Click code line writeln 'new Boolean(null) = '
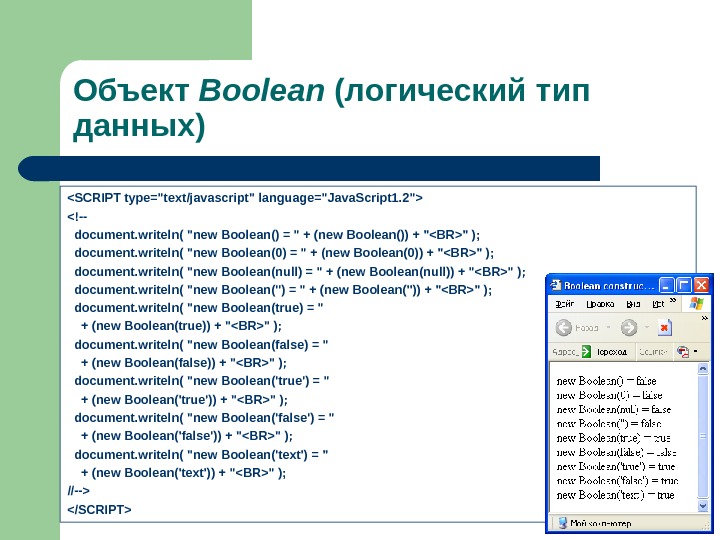Screen dimensions: 720x540 (x=300, y=272)
